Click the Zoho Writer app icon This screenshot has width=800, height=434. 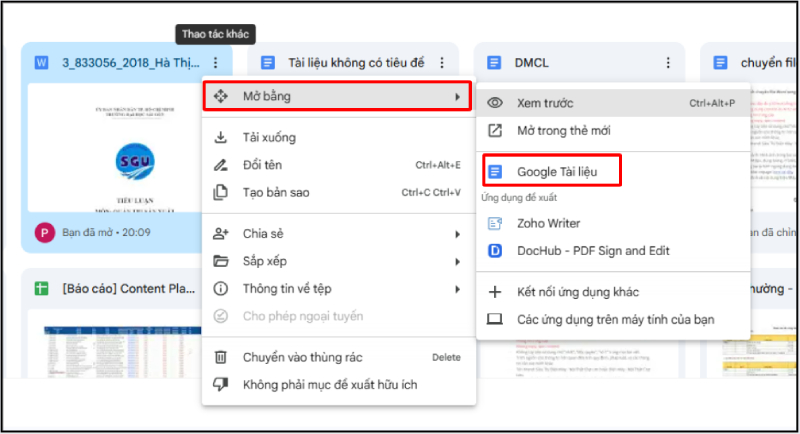pyautogui.click(x=494, y=223)
